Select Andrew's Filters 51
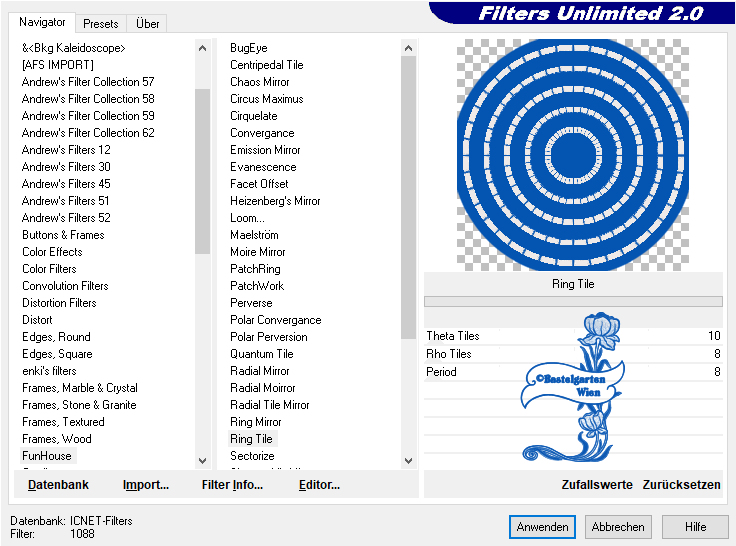Screen dimensions: 736x546 point(66,200)
